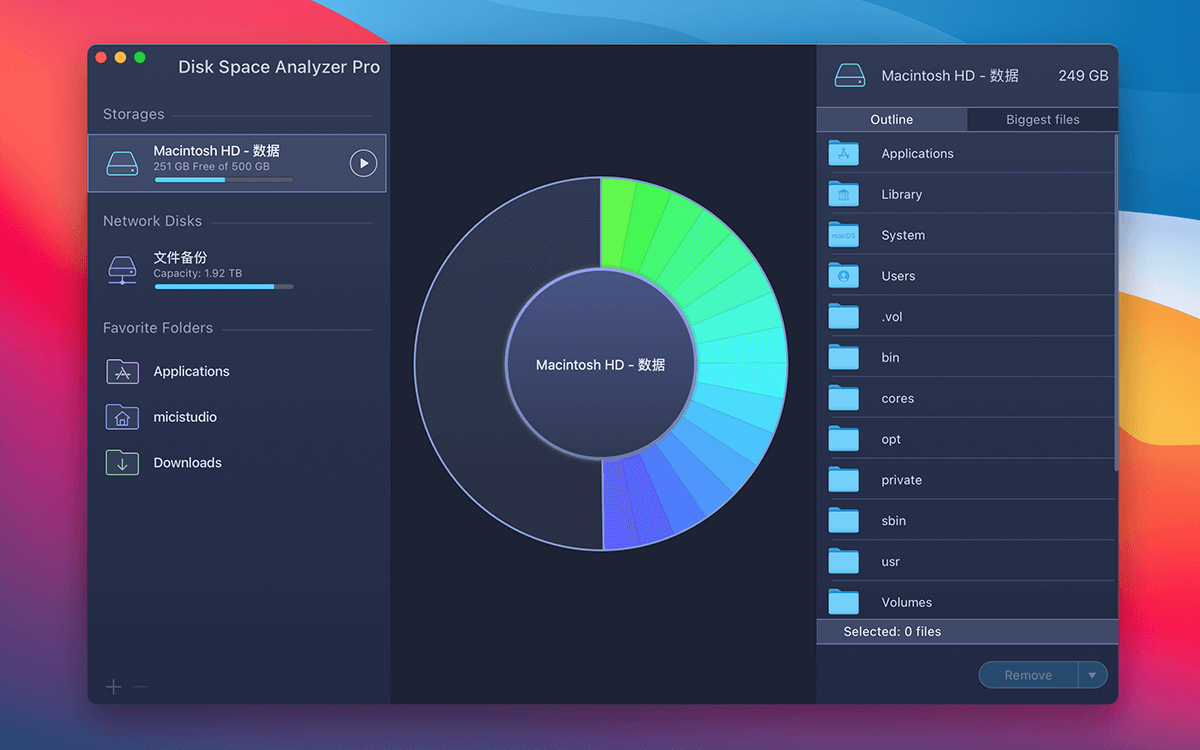Open the Applications favorite folder label
This screenshot has width=1200, height=750.
(191, 371)
